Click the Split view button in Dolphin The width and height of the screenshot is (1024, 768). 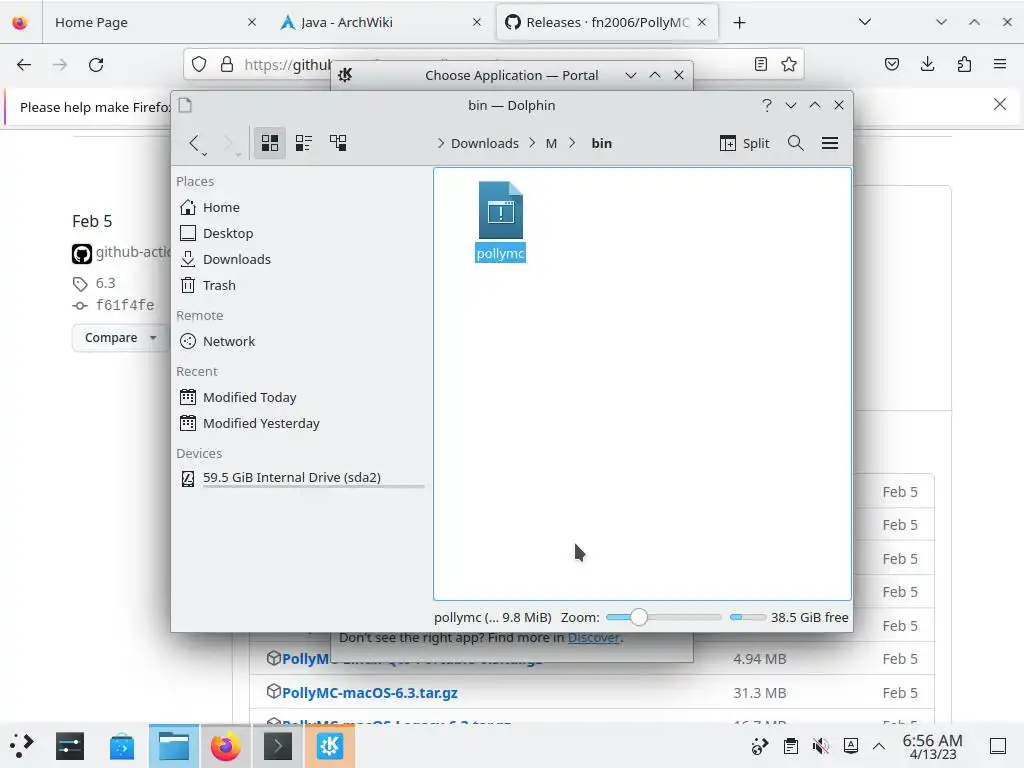point(744,143)
